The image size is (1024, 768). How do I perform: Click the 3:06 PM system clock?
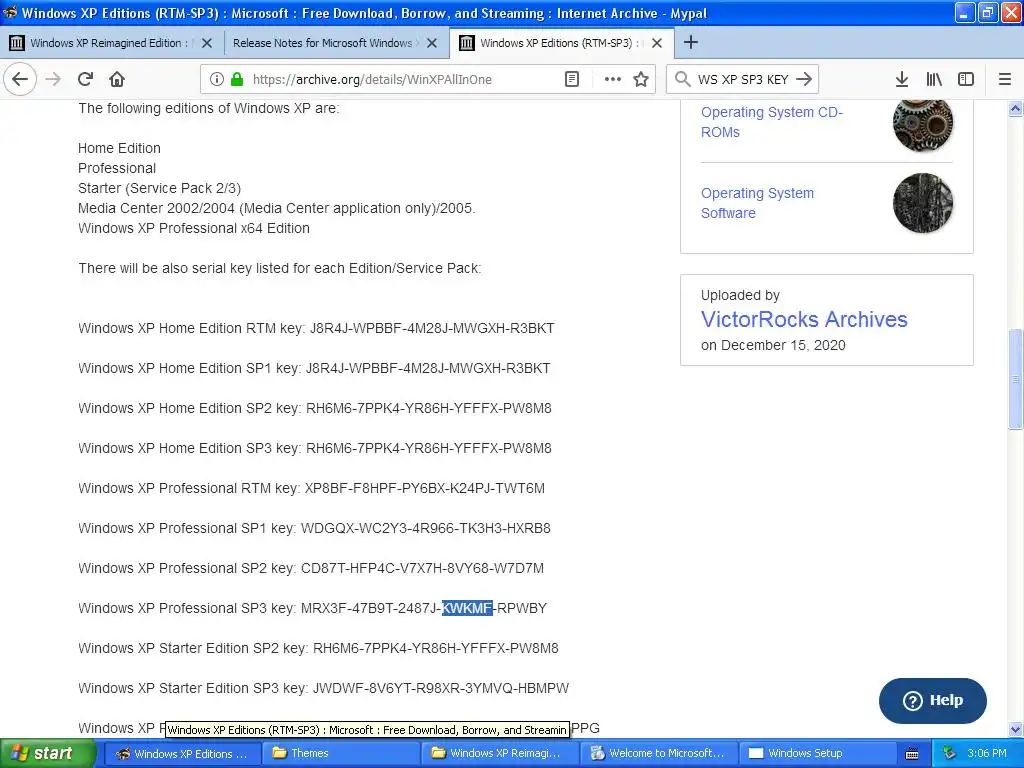click(987, 754)
